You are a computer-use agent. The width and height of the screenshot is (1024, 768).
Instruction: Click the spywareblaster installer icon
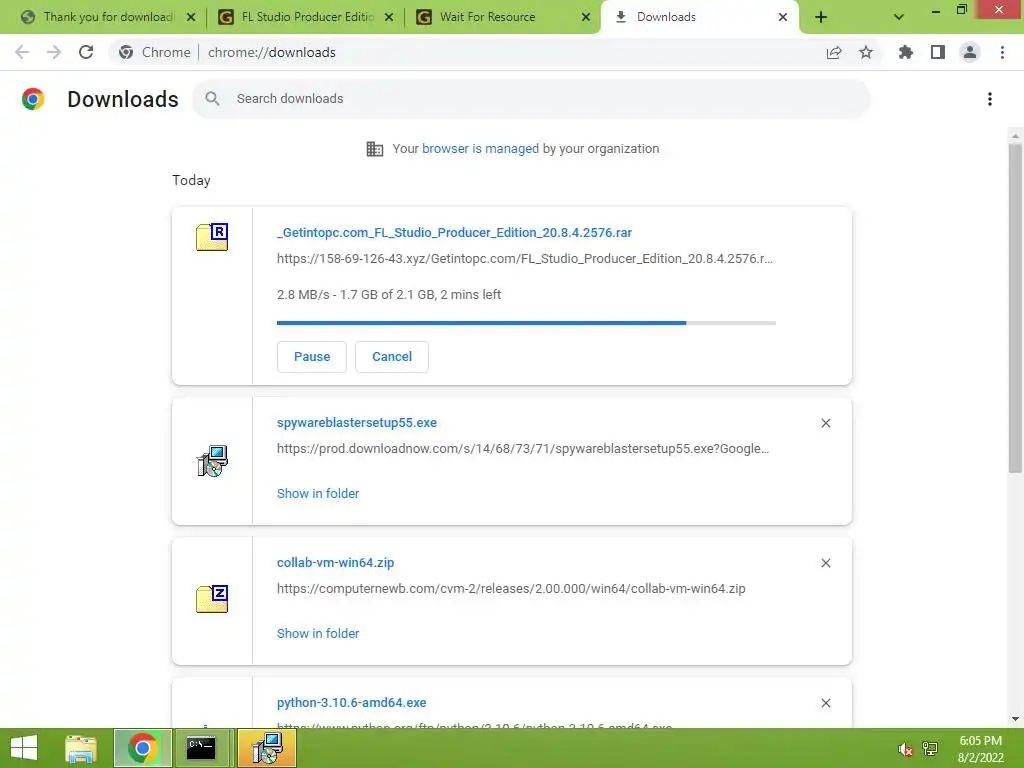(212, 461)
